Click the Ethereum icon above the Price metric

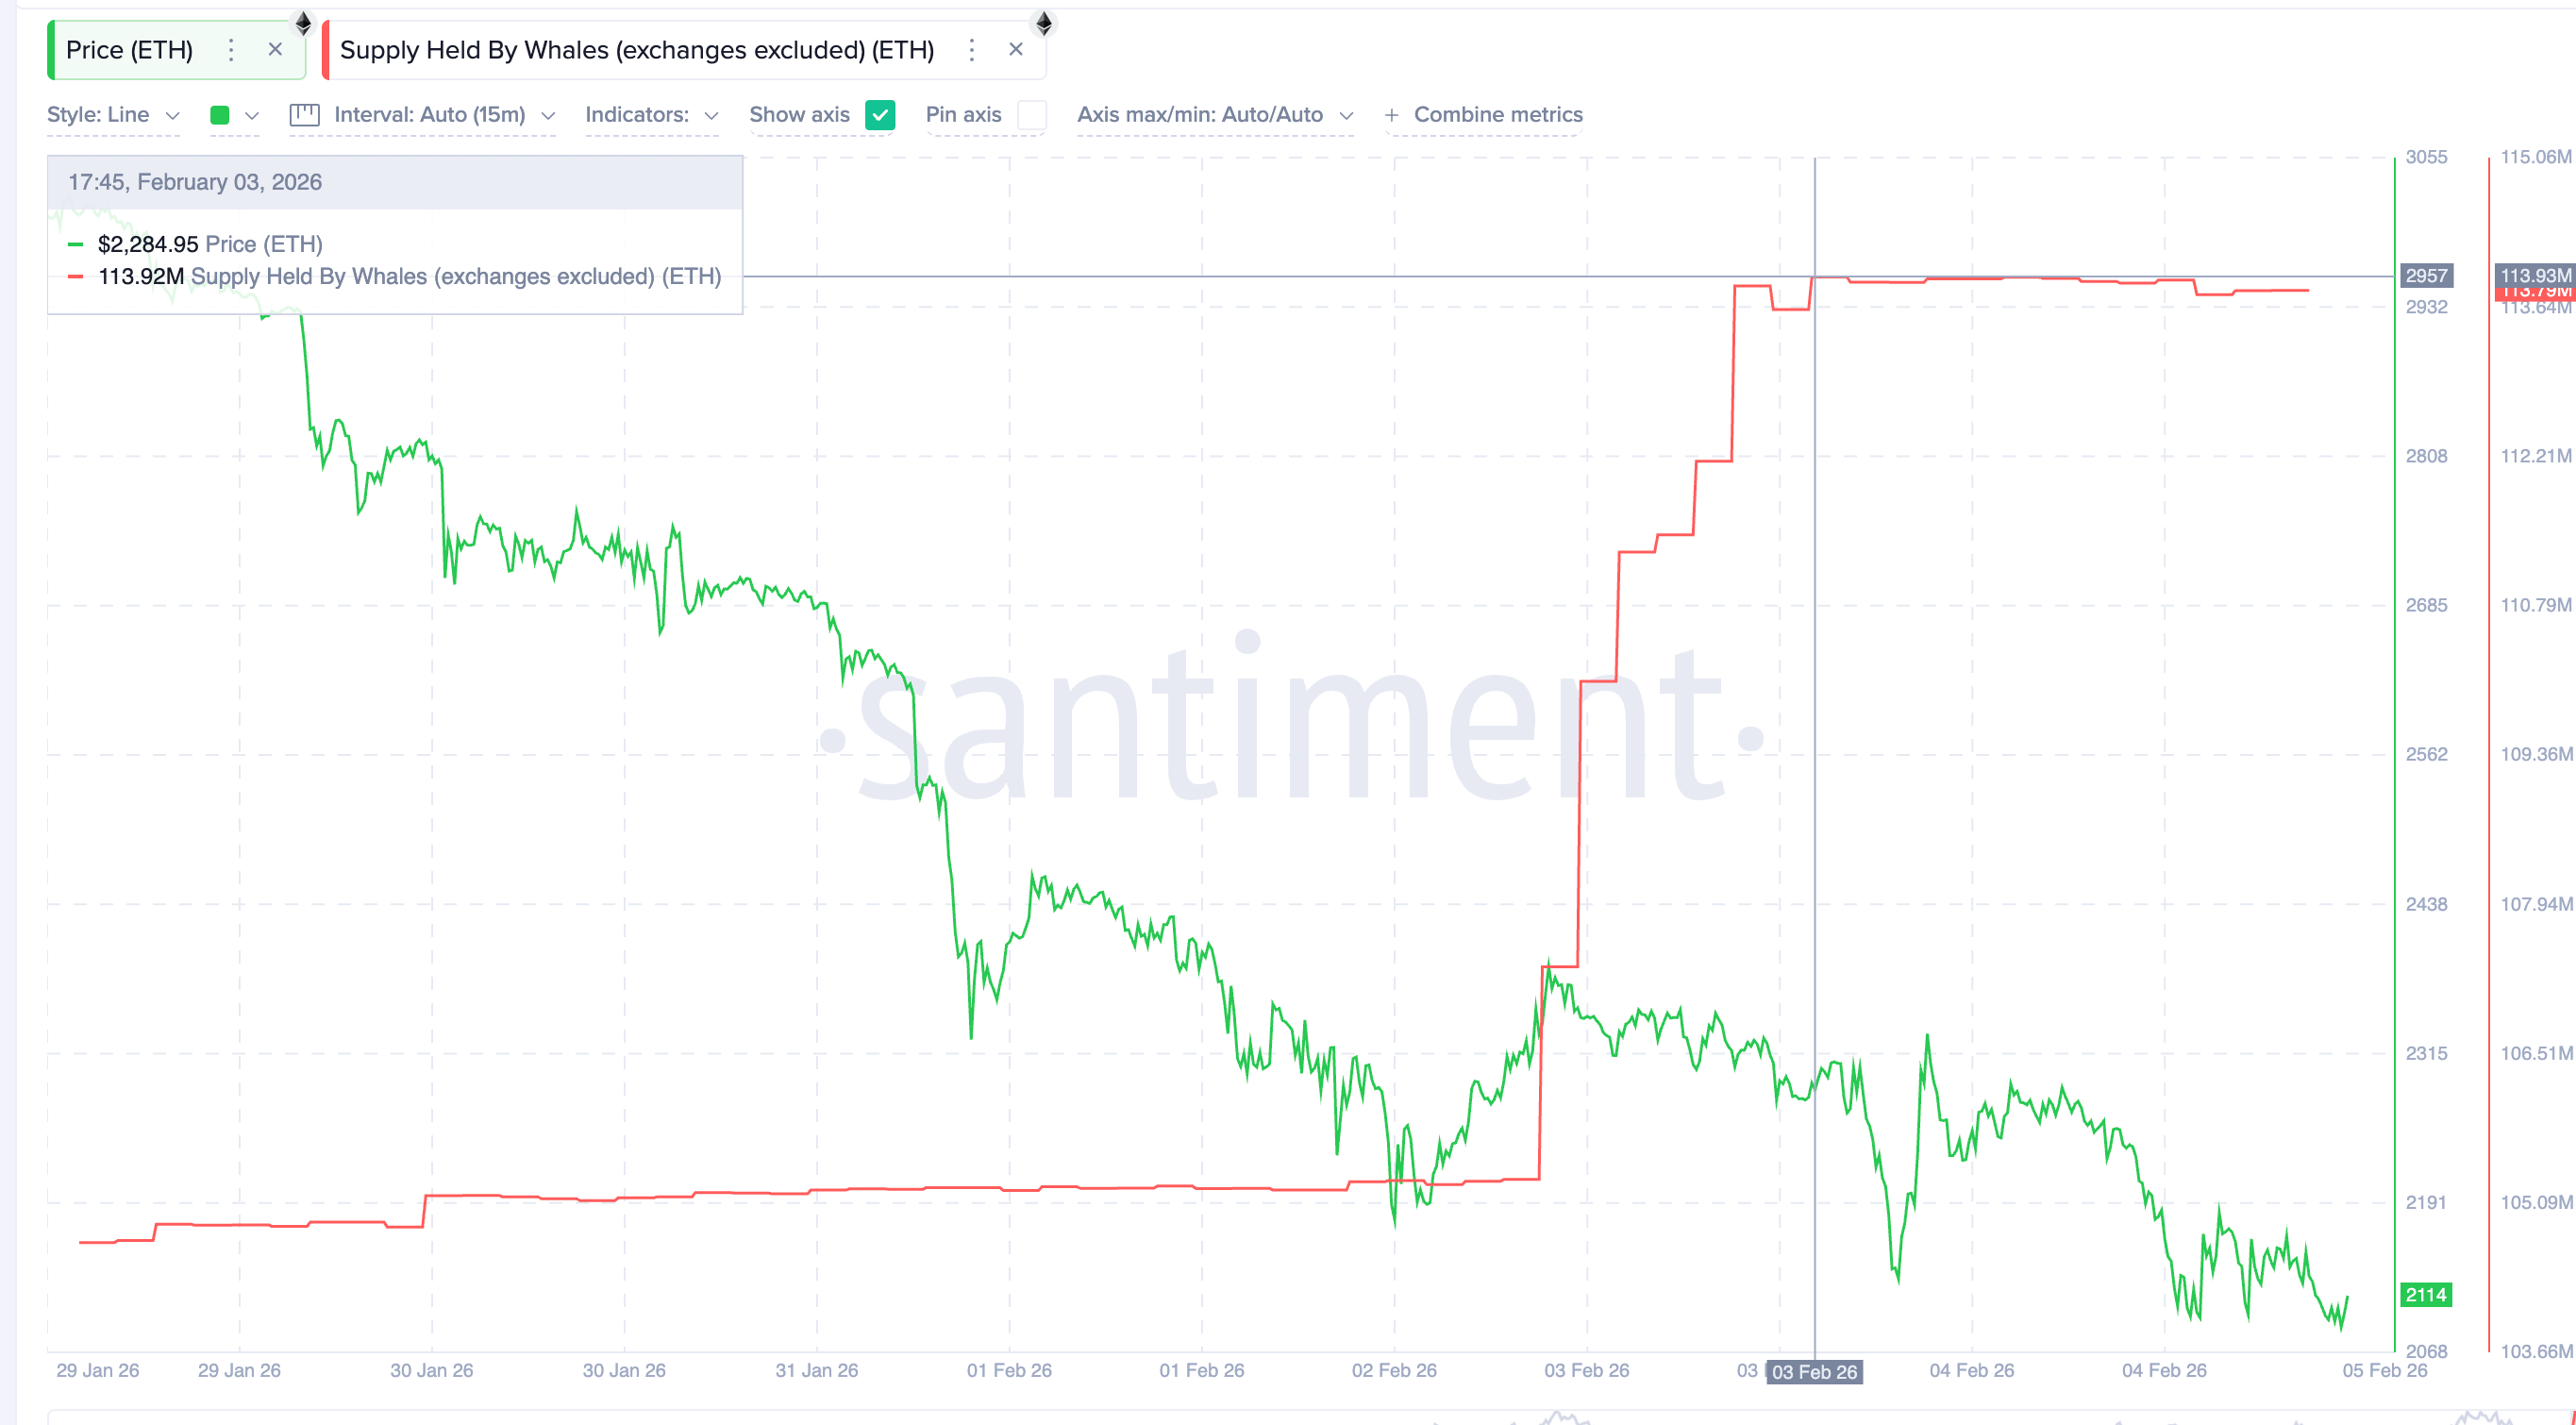point(303,25)
